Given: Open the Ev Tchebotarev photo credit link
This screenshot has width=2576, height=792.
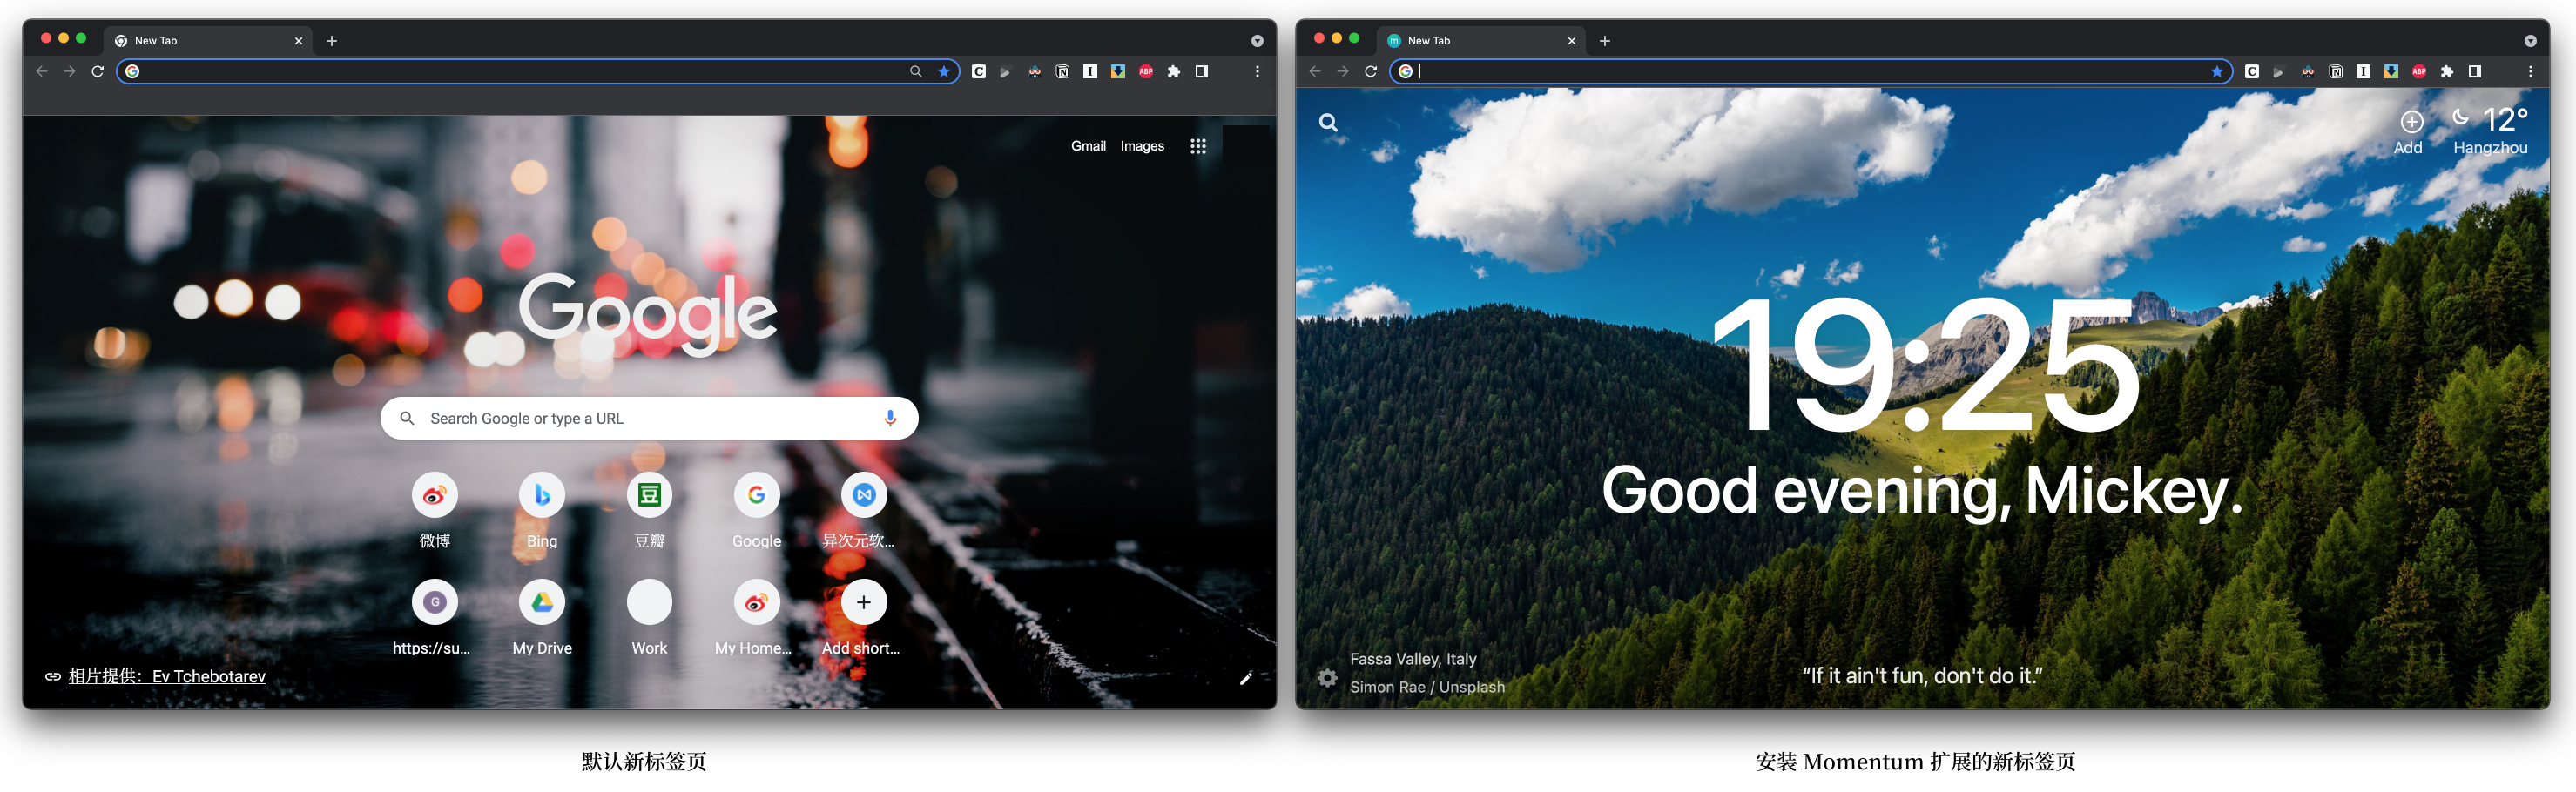Looking at the screenshot, I should point(167,677).
